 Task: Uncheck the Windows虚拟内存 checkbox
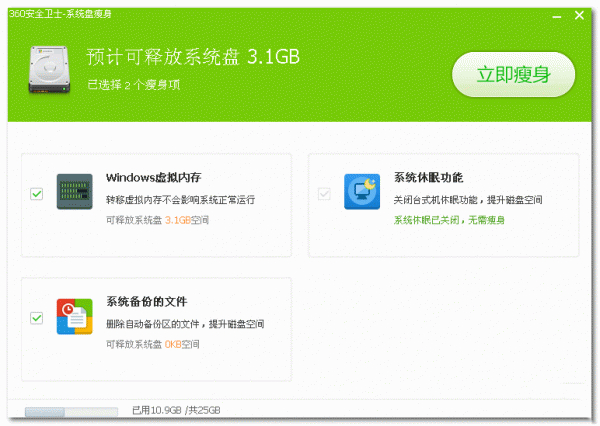tap(37, 193)
